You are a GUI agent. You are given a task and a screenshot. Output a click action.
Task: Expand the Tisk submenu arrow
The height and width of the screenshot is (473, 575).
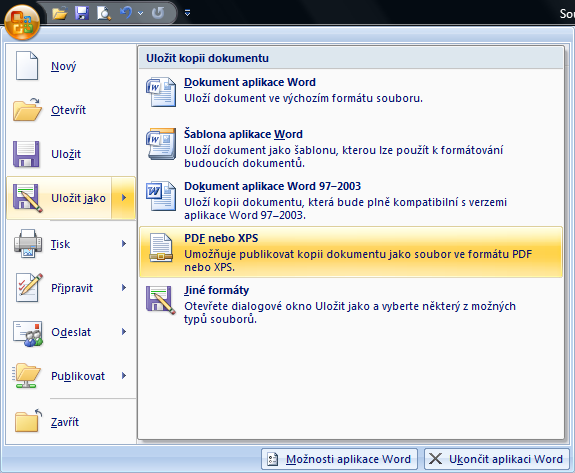click(x=124, y=244)
